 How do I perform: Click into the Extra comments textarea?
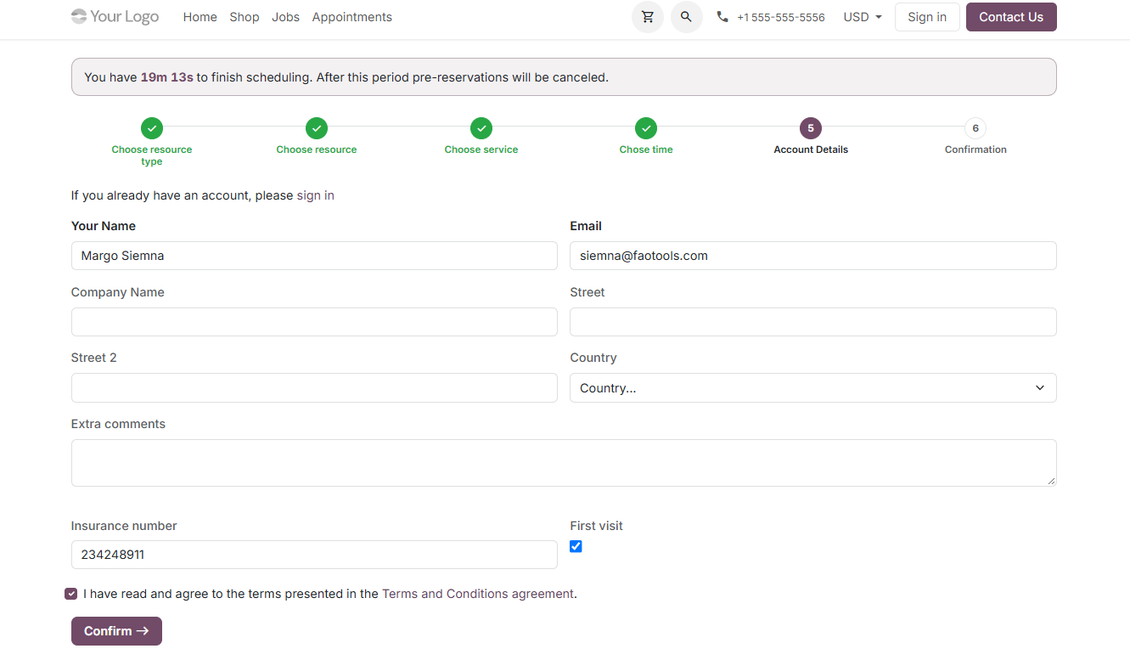tap(564, 463)
